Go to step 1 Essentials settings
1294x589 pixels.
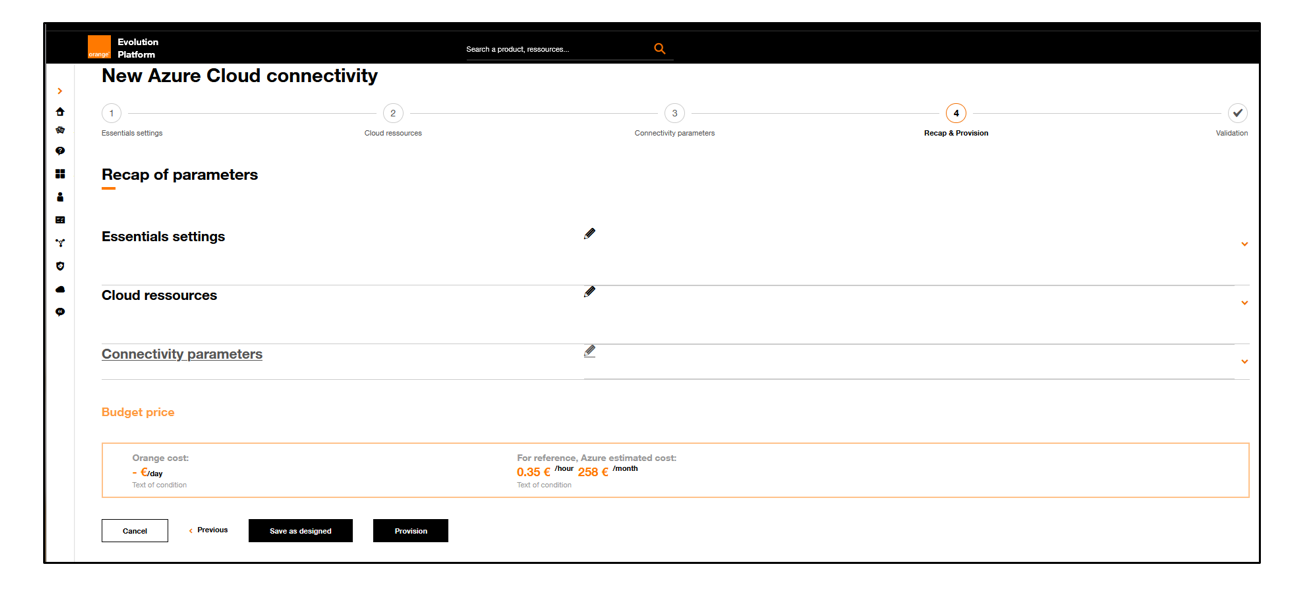[x=112, y=113]
